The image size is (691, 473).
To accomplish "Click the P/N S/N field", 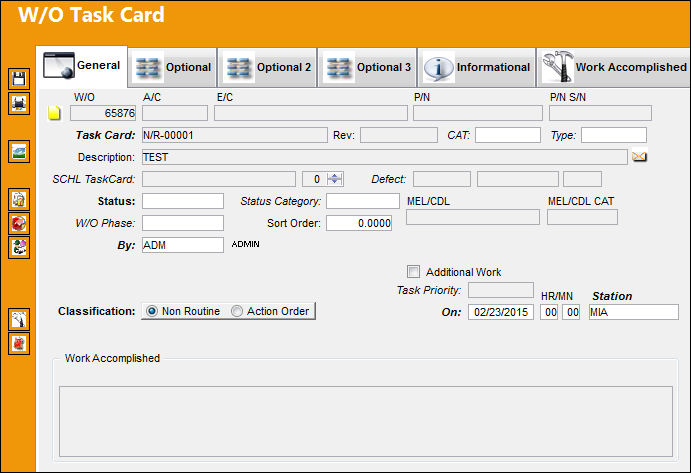I will coord(600,113).
